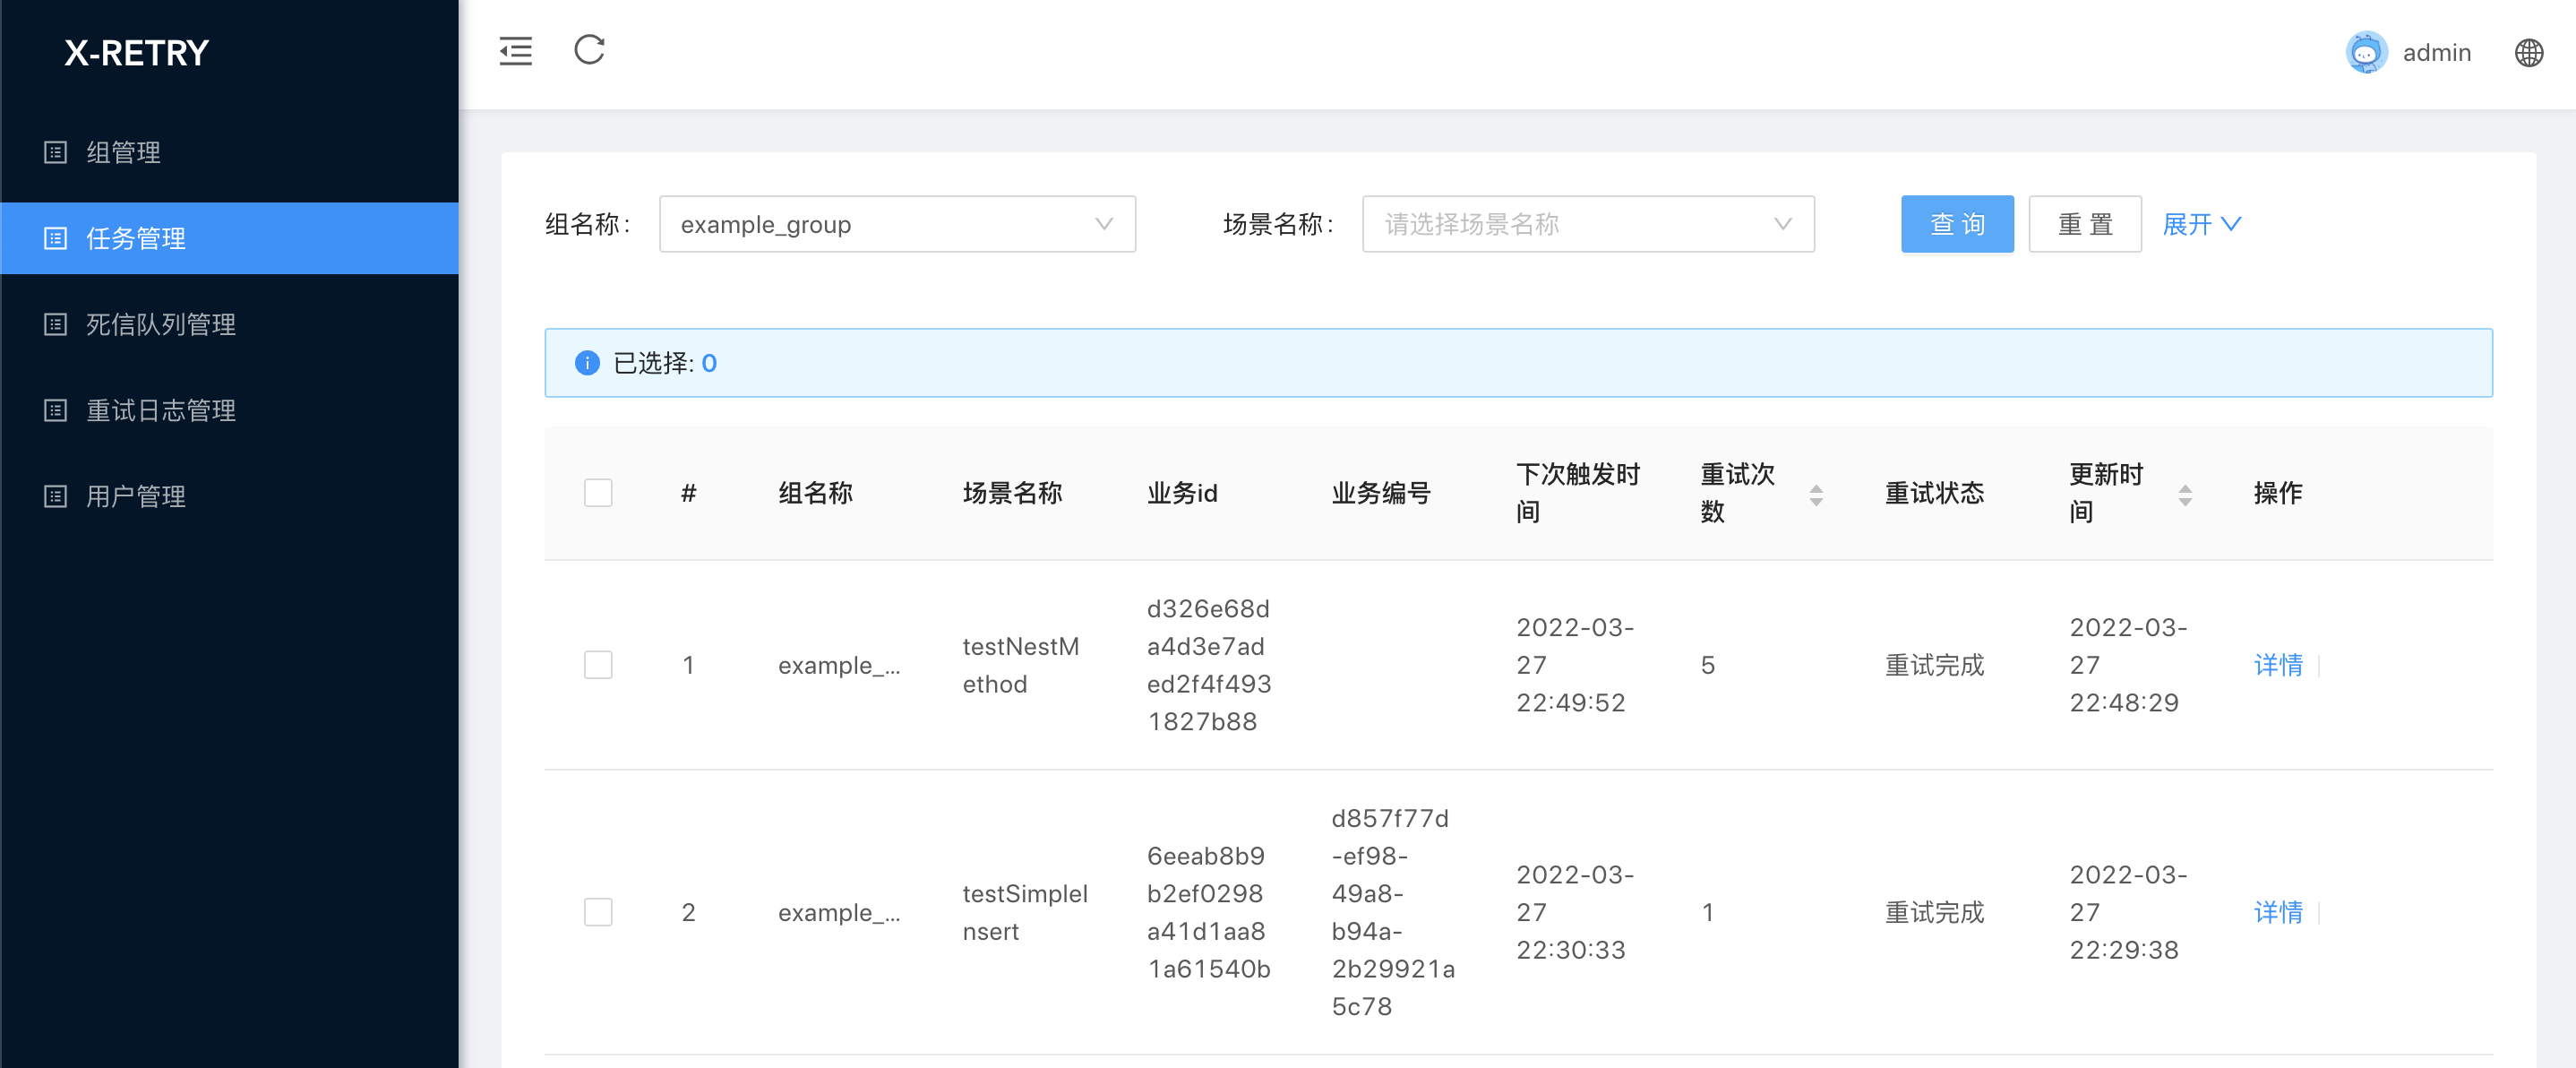The image size is (2576, 1068).
Task: Expand more filters via 展开
Action: (x=2200, y=224)
